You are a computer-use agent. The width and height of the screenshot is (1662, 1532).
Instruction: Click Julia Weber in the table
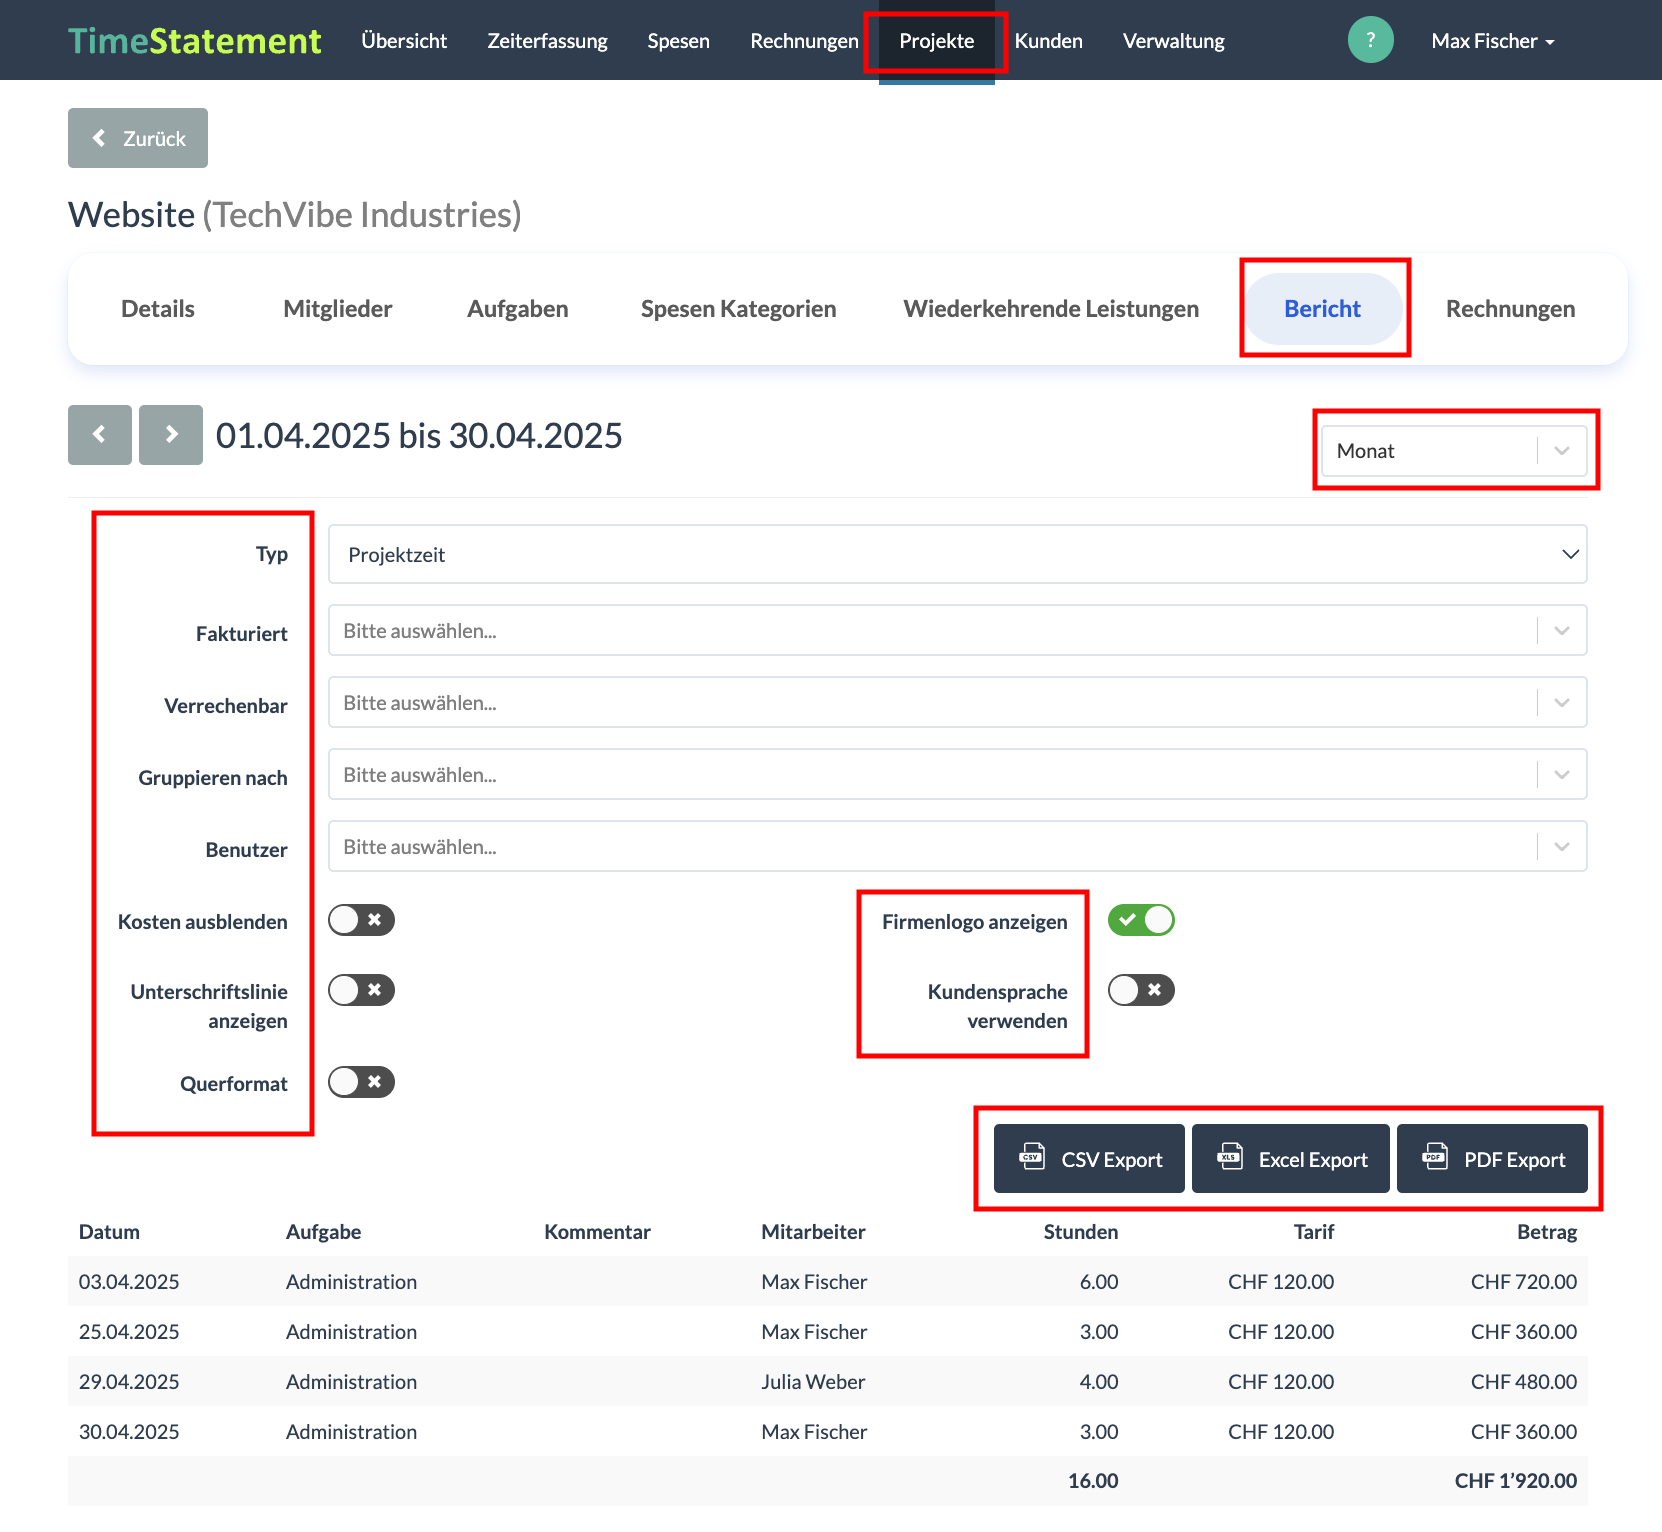813,1382
